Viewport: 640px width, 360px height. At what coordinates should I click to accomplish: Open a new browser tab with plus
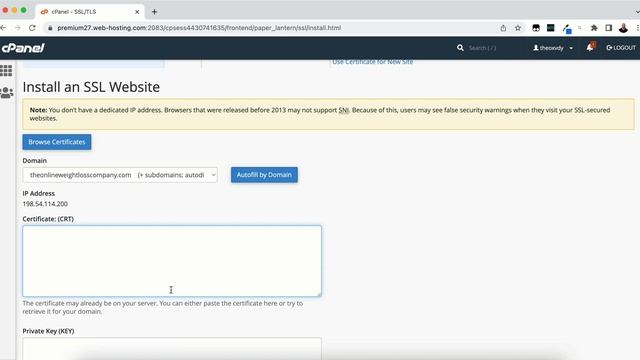coord(154,12)
